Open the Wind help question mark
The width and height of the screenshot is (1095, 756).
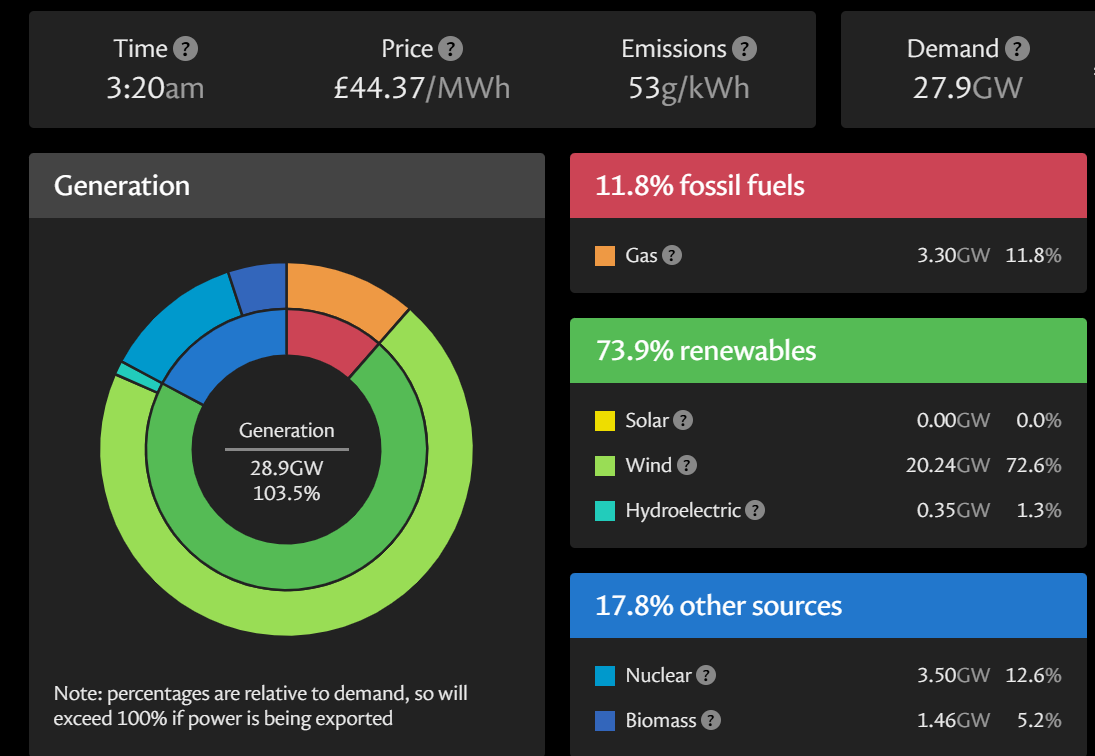pyautogui.click(x=686, y=466)
